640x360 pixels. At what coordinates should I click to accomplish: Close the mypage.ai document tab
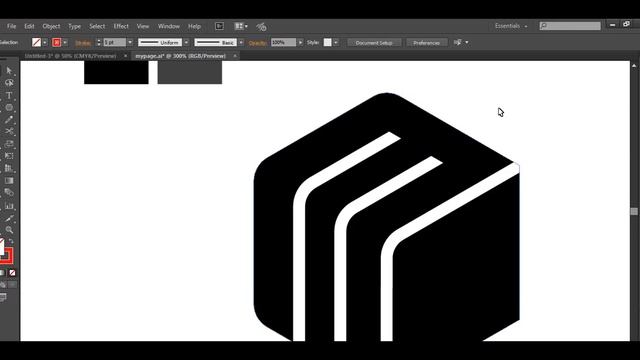[x=235, y=56]
